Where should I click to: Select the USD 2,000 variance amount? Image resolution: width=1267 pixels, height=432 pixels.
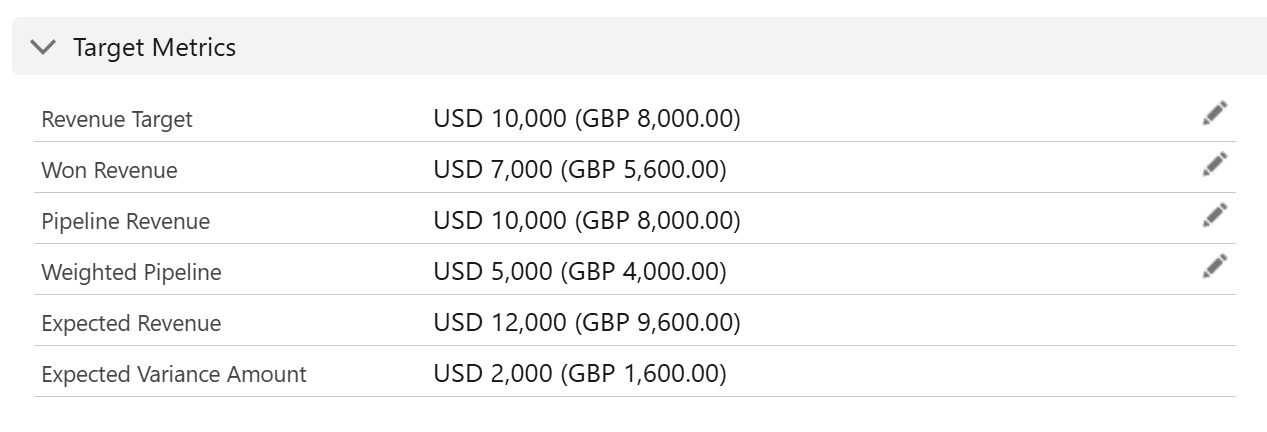coord(493,374)
